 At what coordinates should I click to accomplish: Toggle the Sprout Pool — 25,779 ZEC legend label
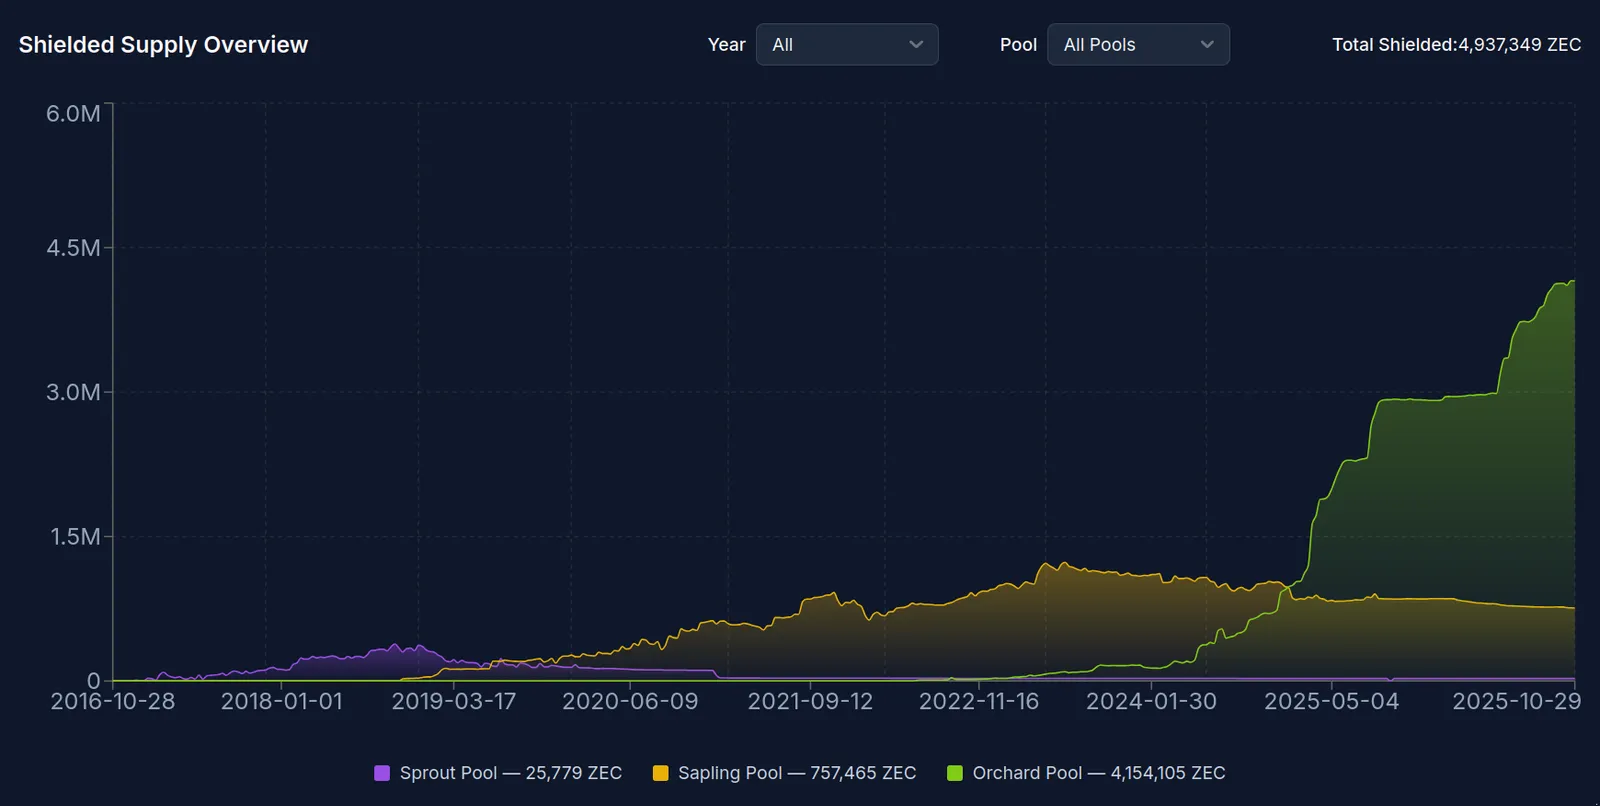tap(511, 773)
